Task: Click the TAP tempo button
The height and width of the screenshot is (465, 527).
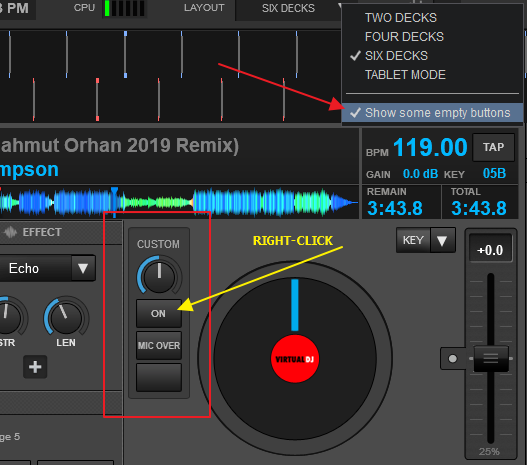Action: pos(493,147)
